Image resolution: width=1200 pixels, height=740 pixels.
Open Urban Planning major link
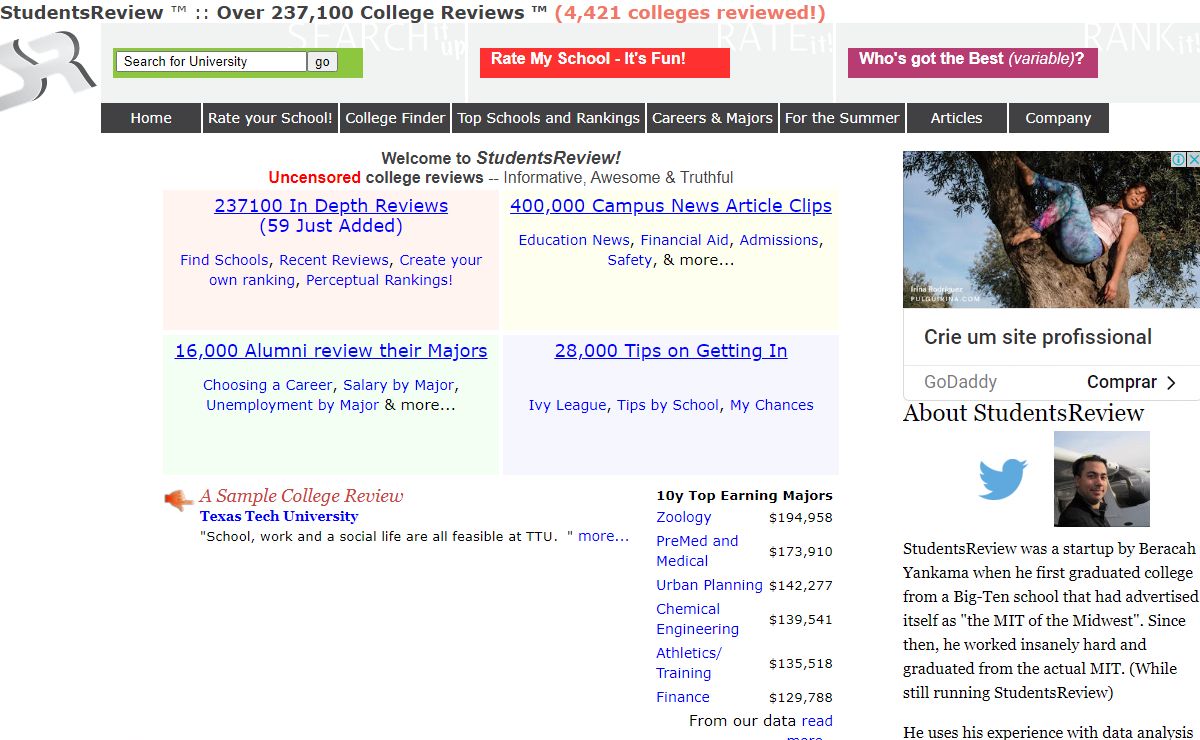tap(709, 585)
